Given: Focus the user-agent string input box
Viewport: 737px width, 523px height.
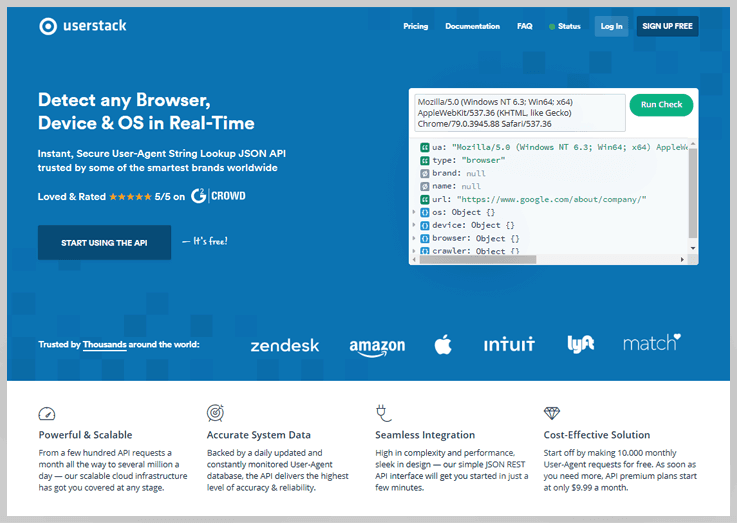Looking at the screenshot, I should tap(517, 112).
